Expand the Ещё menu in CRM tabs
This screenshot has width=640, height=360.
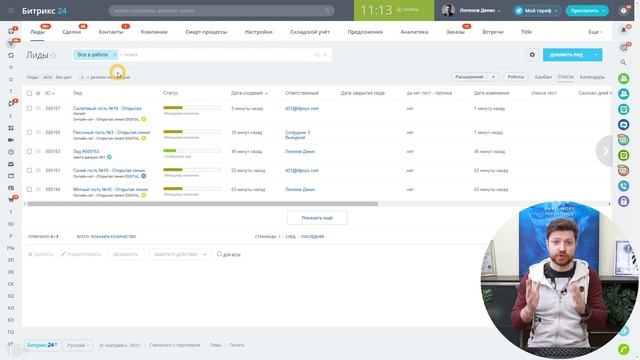point(595,32)
